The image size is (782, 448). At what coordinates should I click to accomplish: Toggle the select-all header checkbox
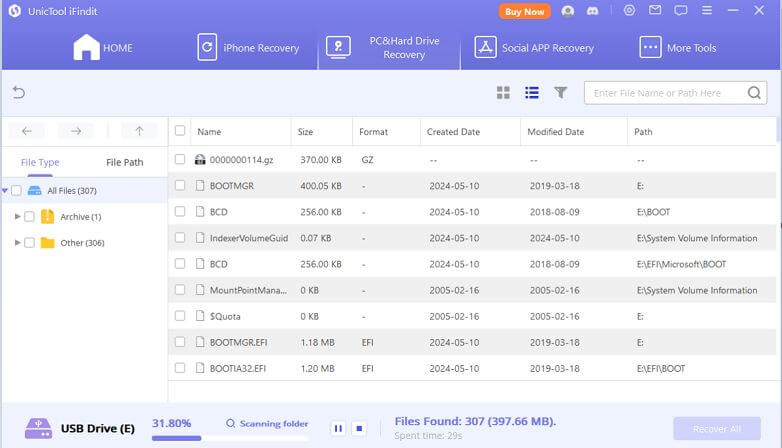pos(180,131)
